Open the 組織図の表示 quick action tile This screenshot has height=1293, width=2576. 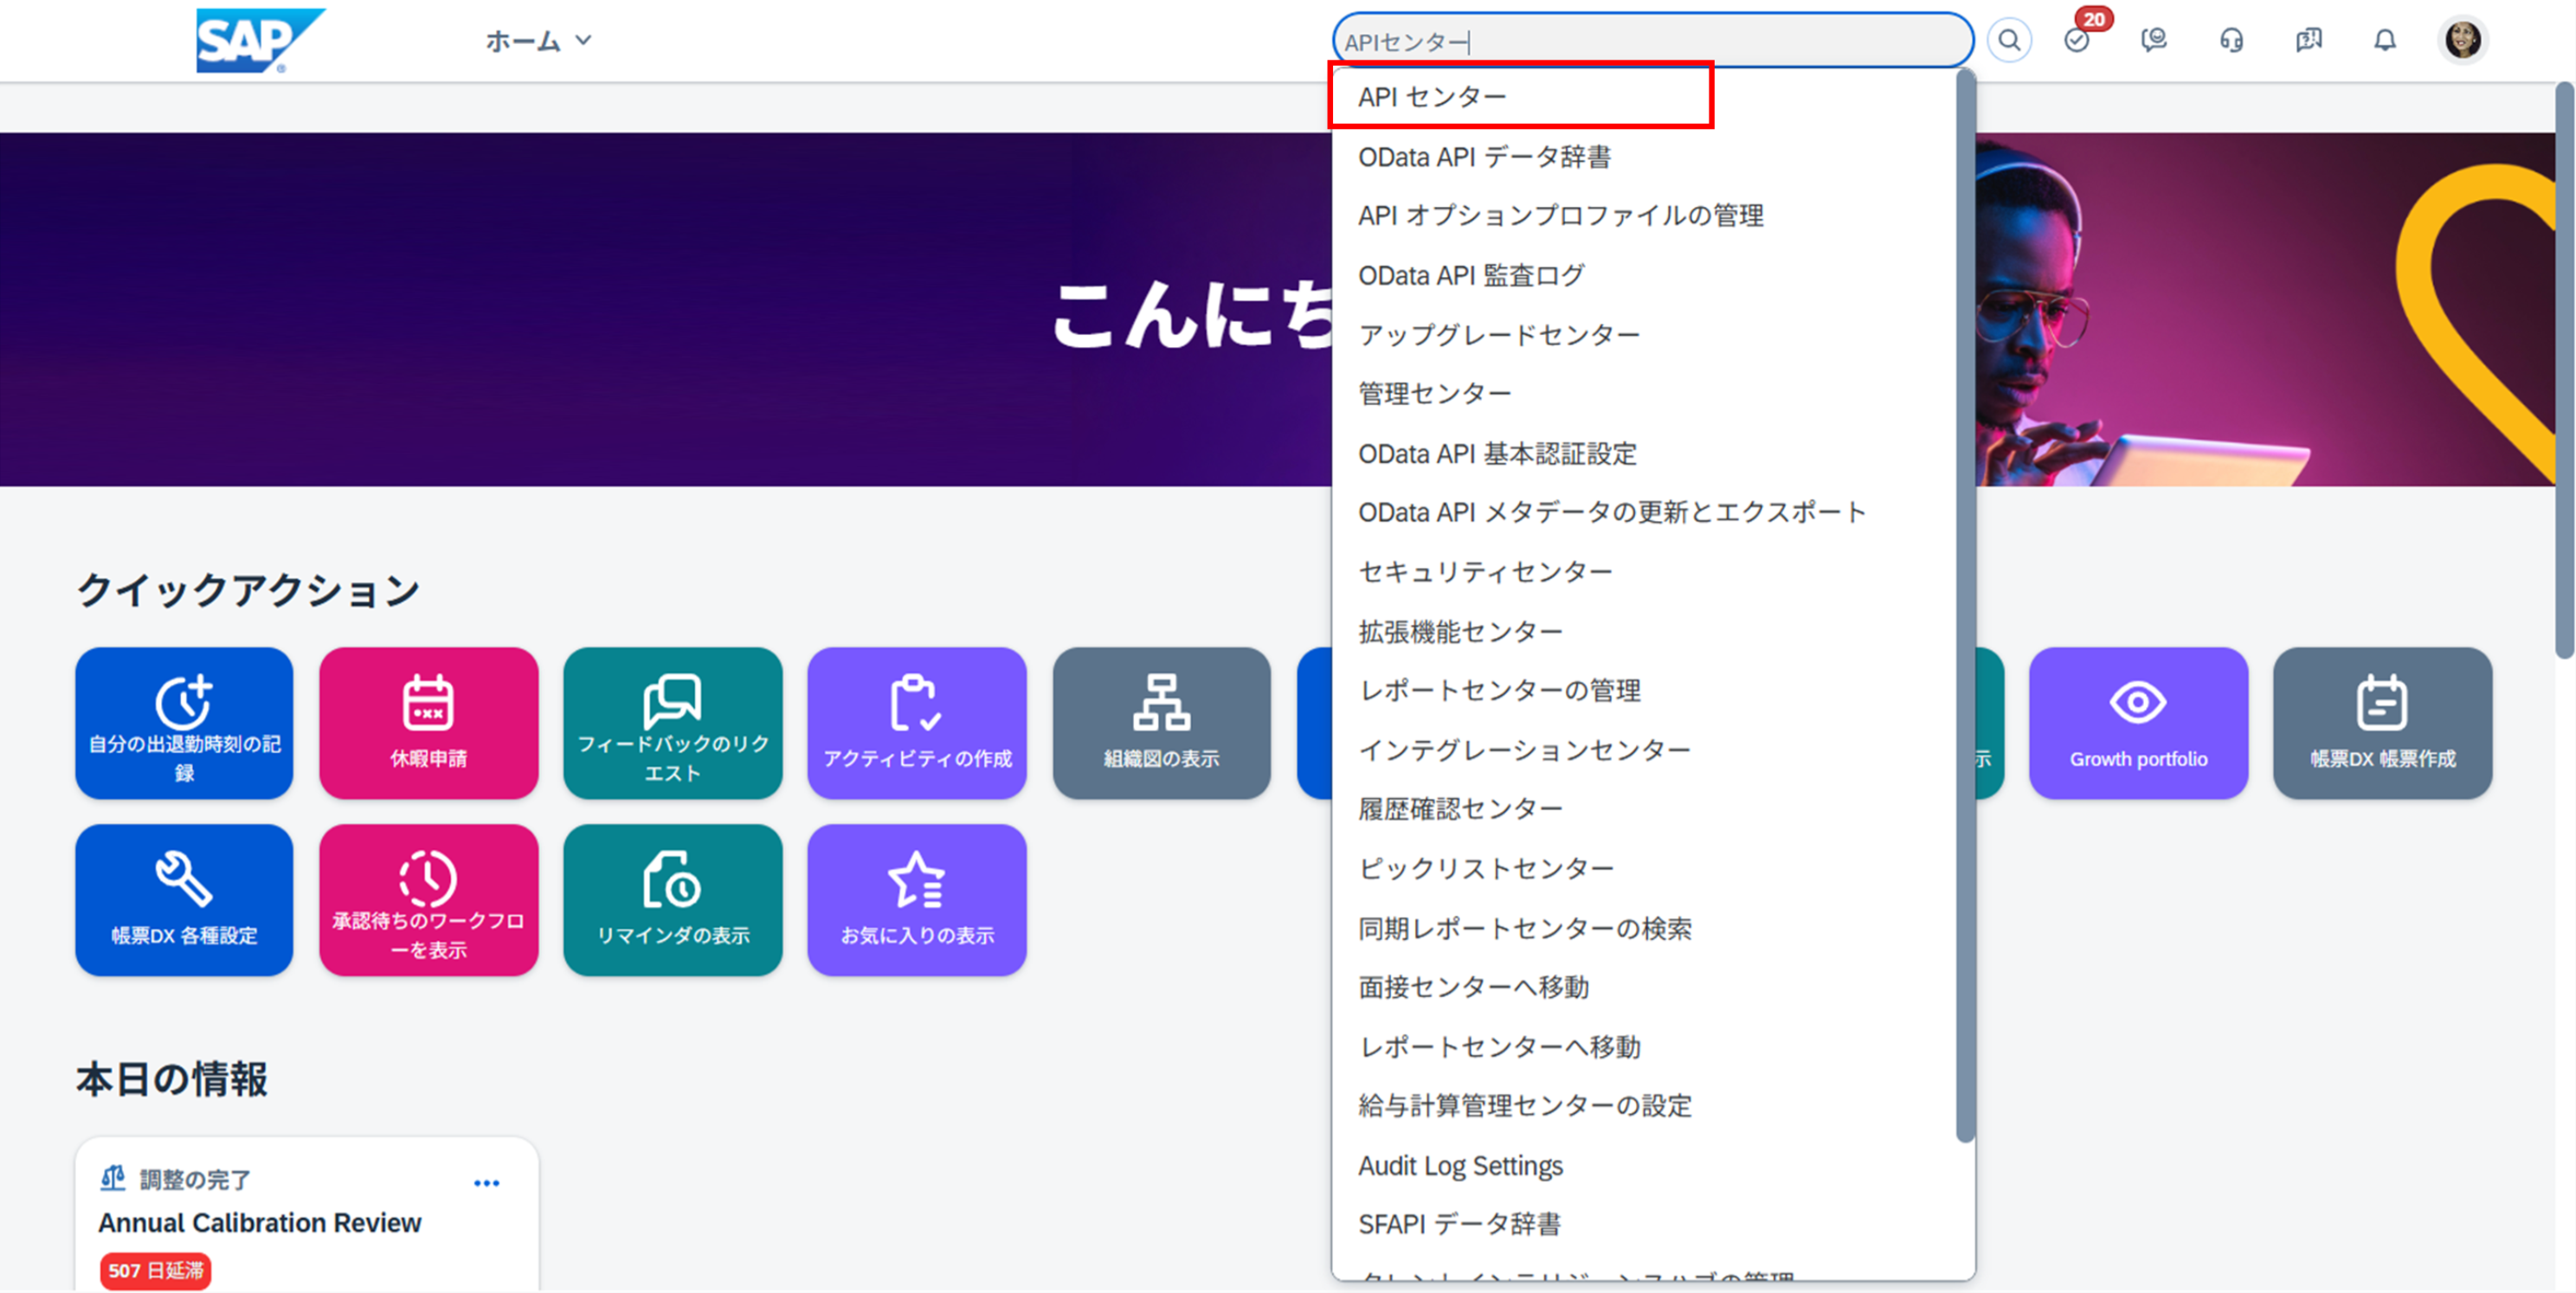click(x=1161, y=722)
